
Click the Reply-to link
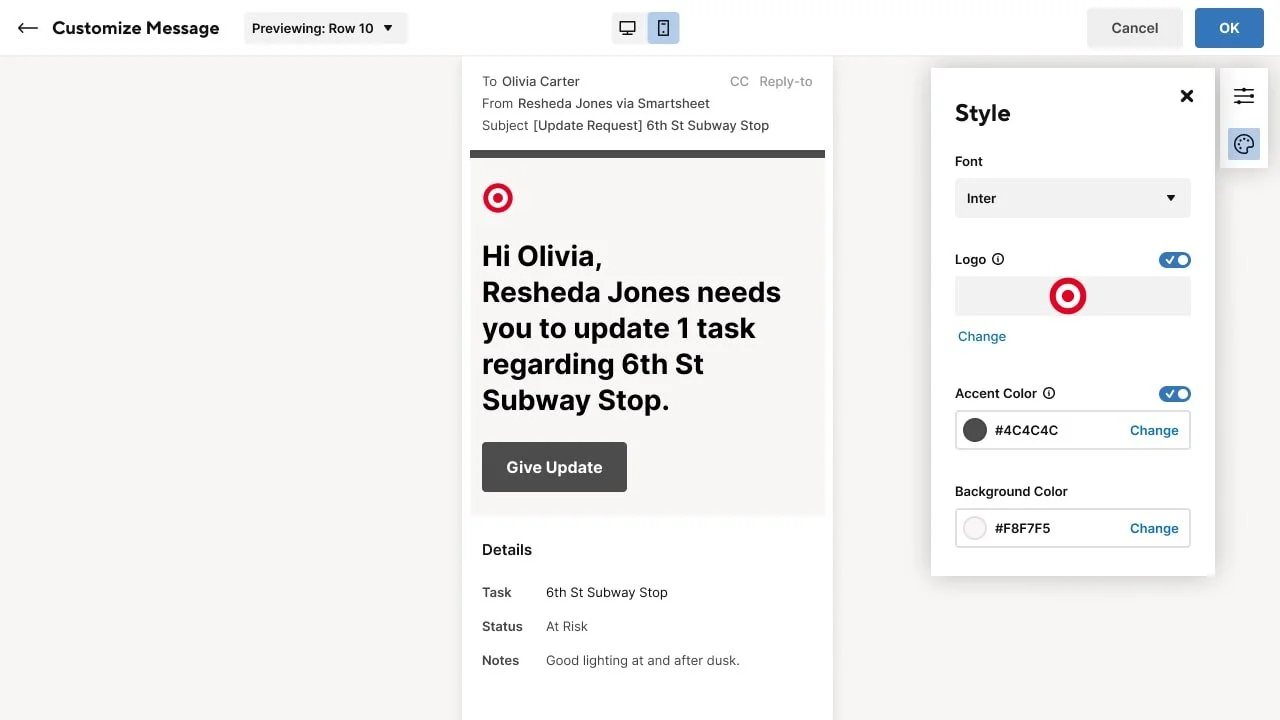pyautogui.click(x=786, y=81)
